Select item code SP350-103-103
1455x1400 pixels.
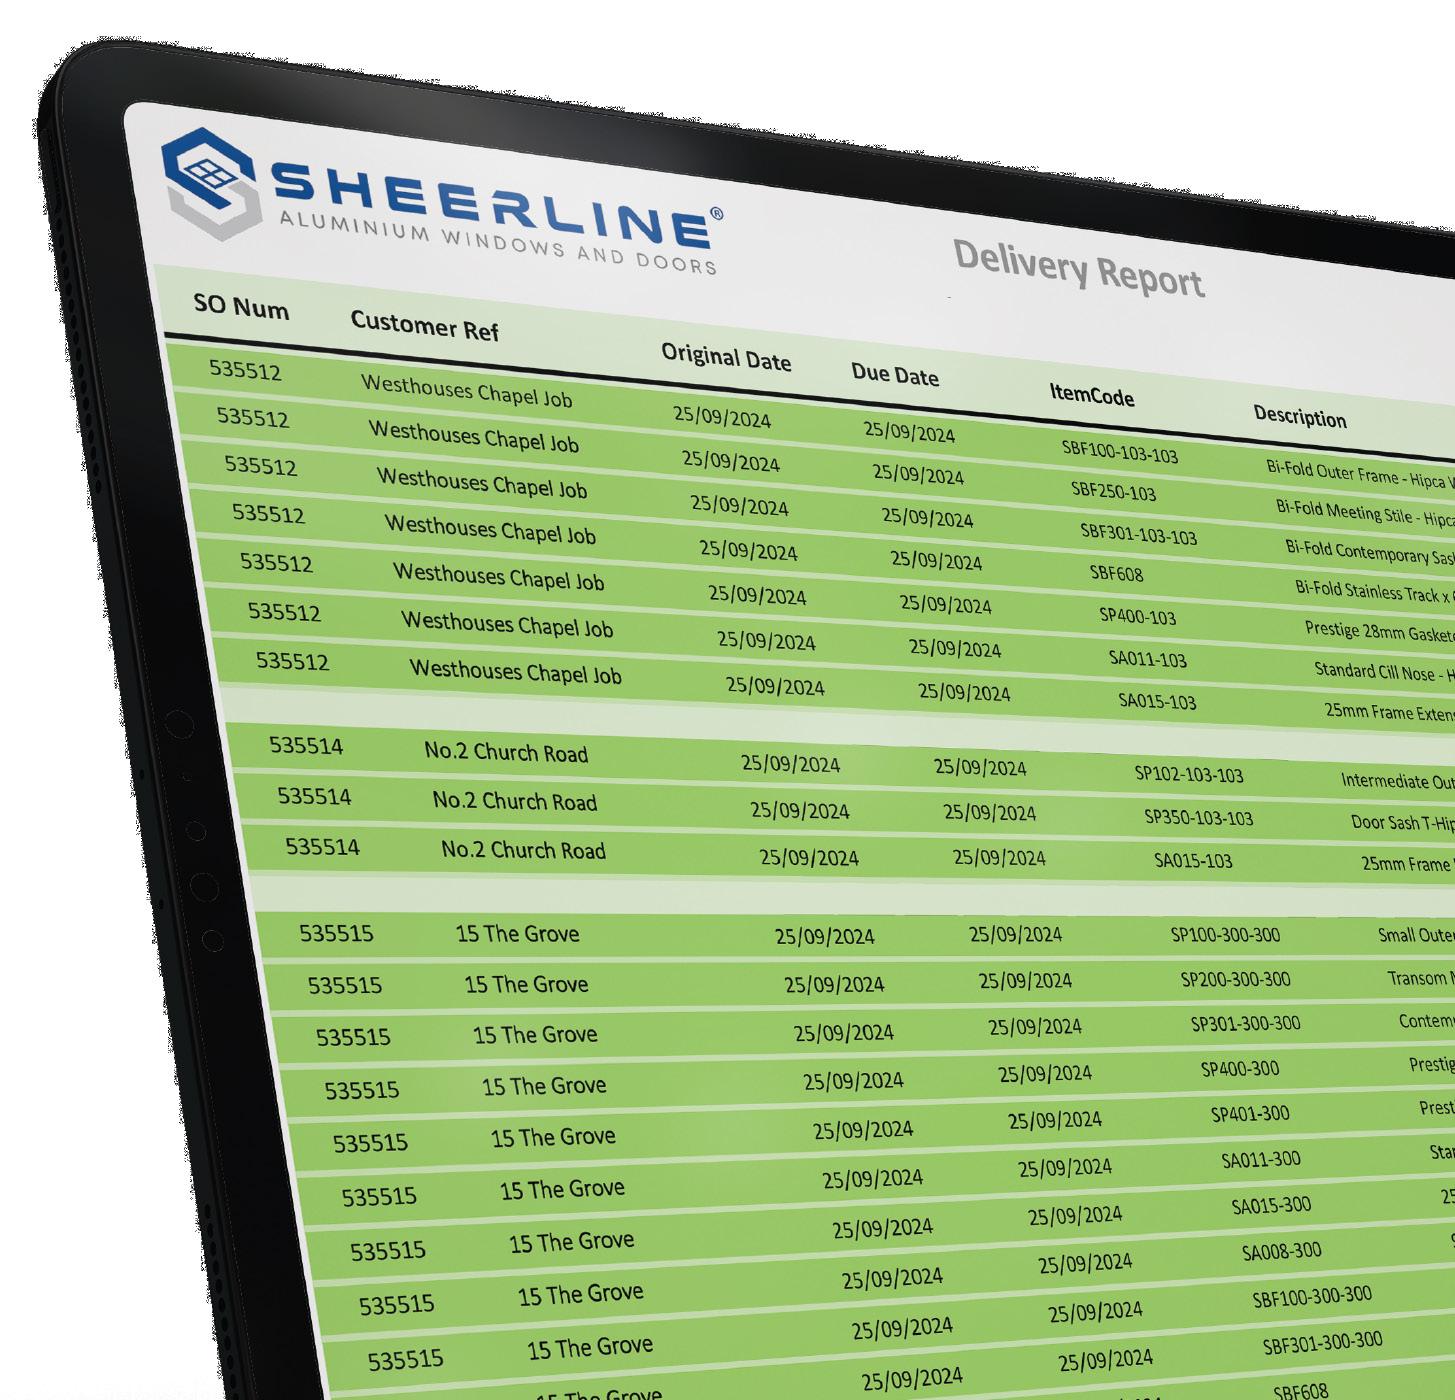coord(1199,817)
